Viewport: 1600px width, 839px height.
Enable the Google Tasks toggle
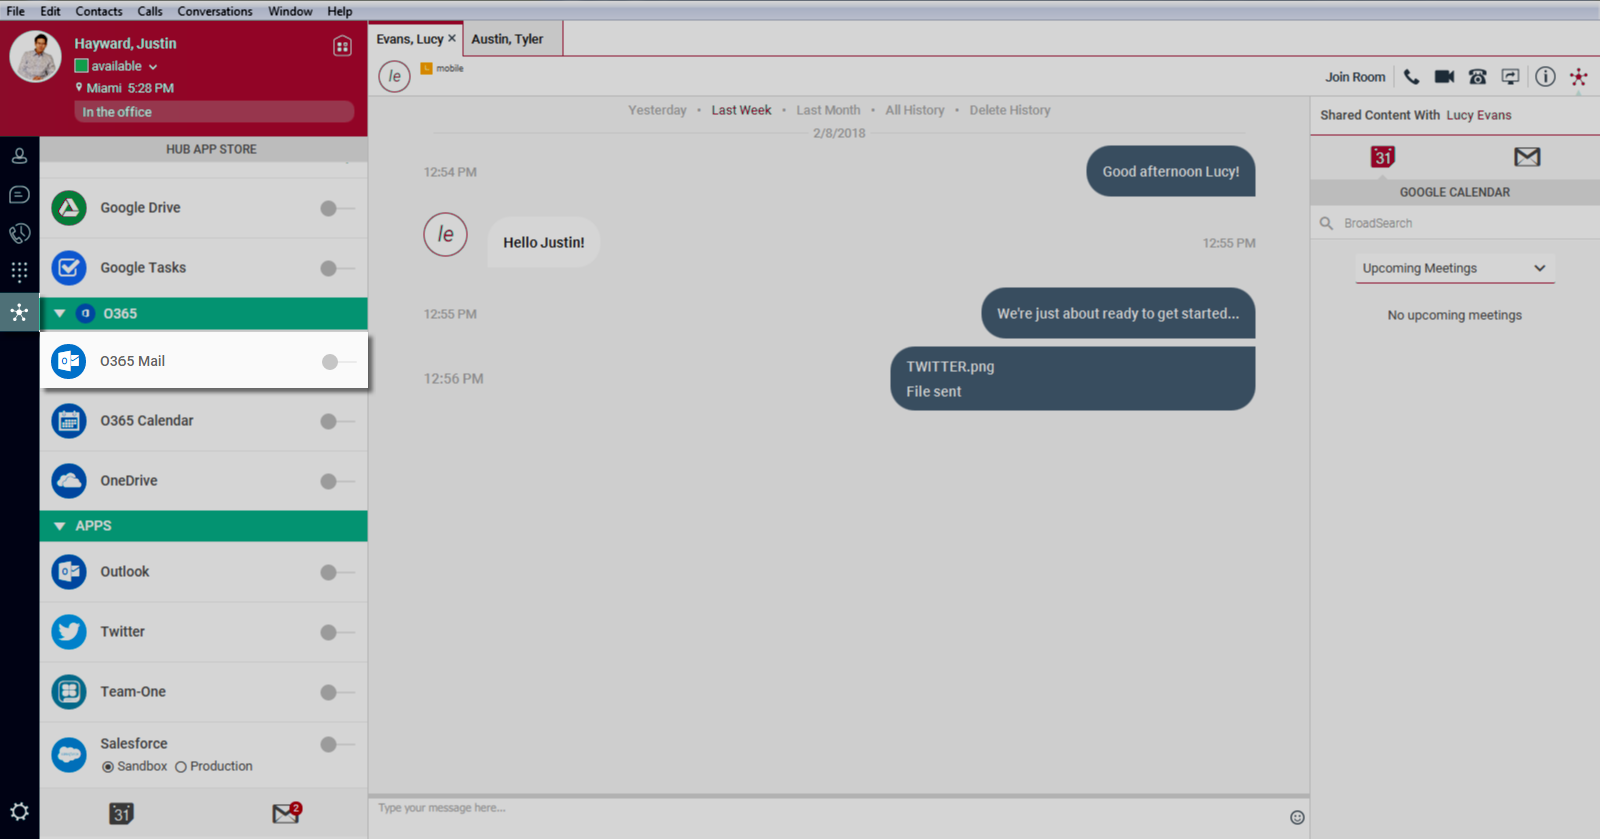click(x=337, y=268)
